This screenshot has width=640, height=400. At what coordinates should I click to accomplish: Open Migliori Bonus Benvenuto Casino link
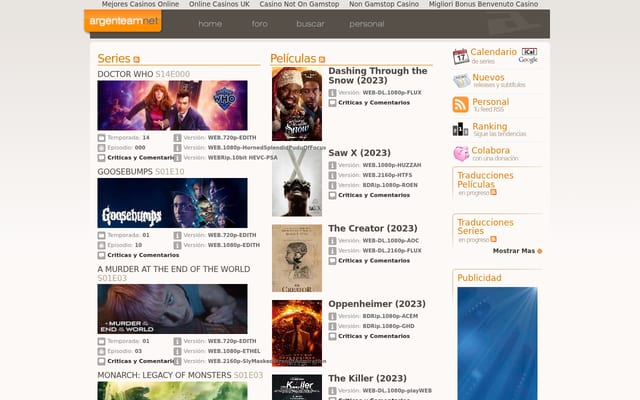pos(483,4)
